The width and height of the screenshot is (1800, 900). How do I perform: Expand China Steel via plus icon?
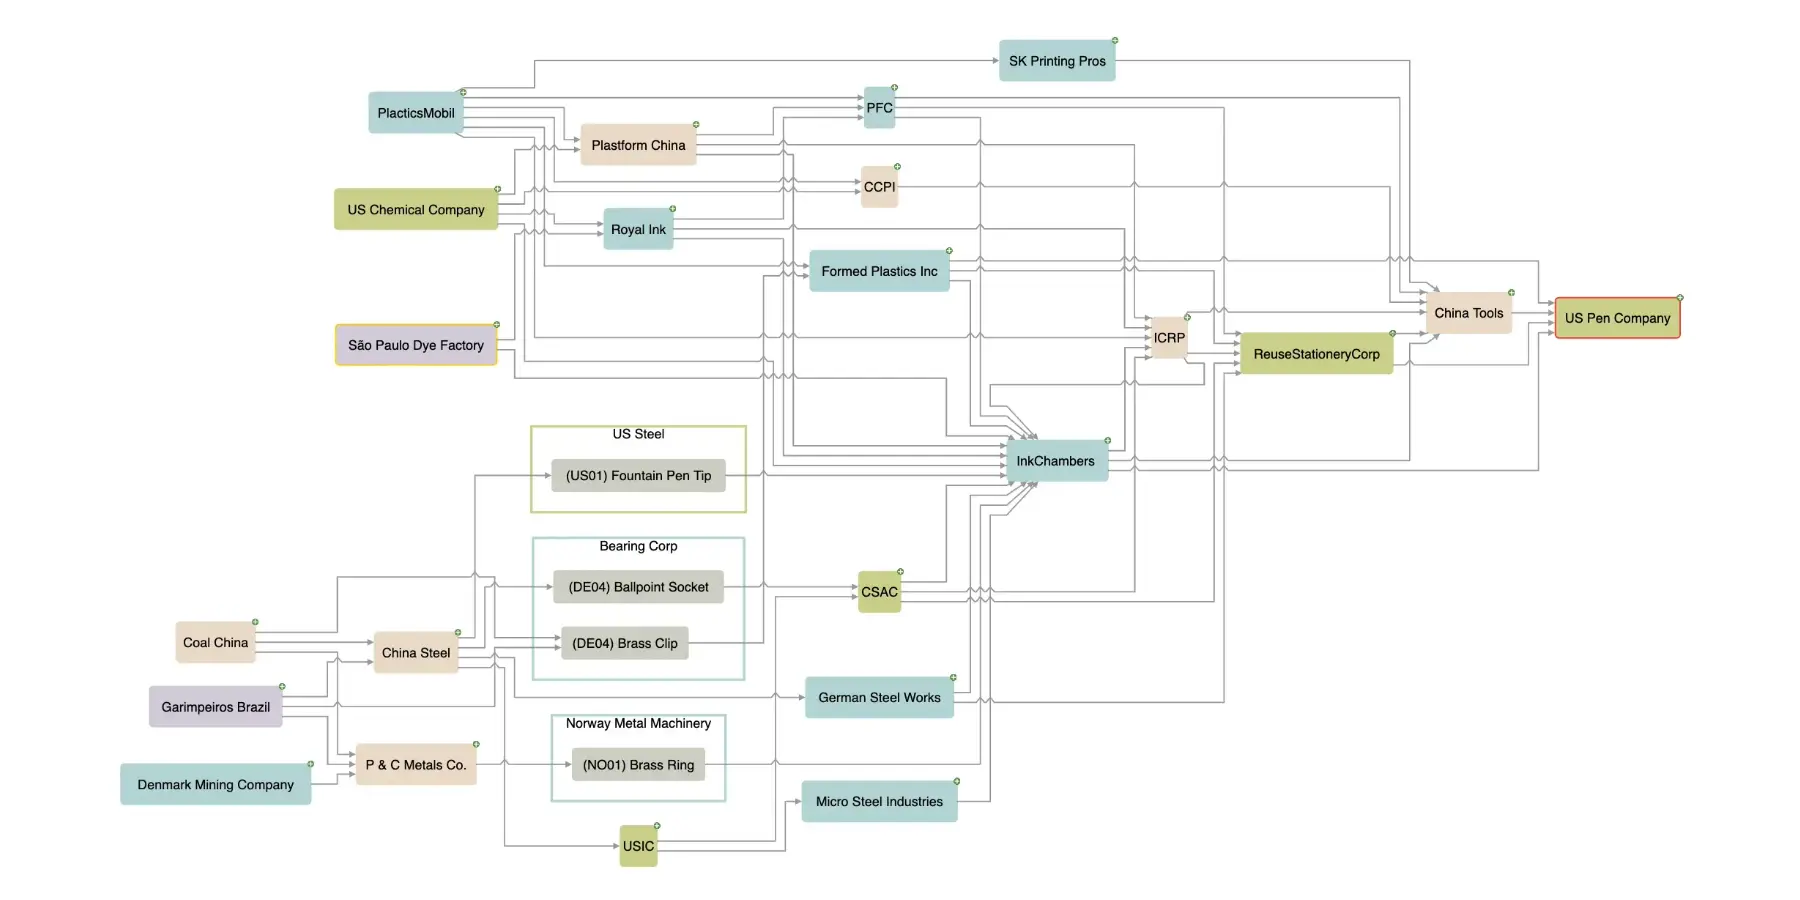pos(458,633)
